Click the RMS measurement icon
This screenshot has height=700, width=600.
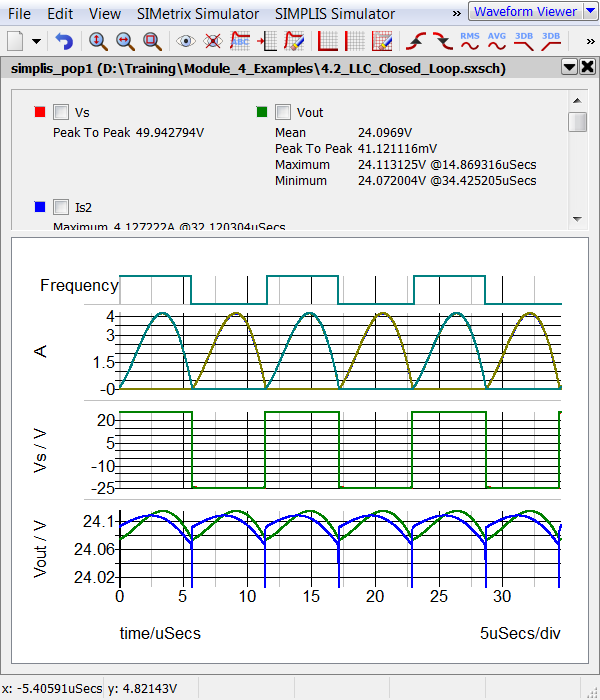[469, 41]
